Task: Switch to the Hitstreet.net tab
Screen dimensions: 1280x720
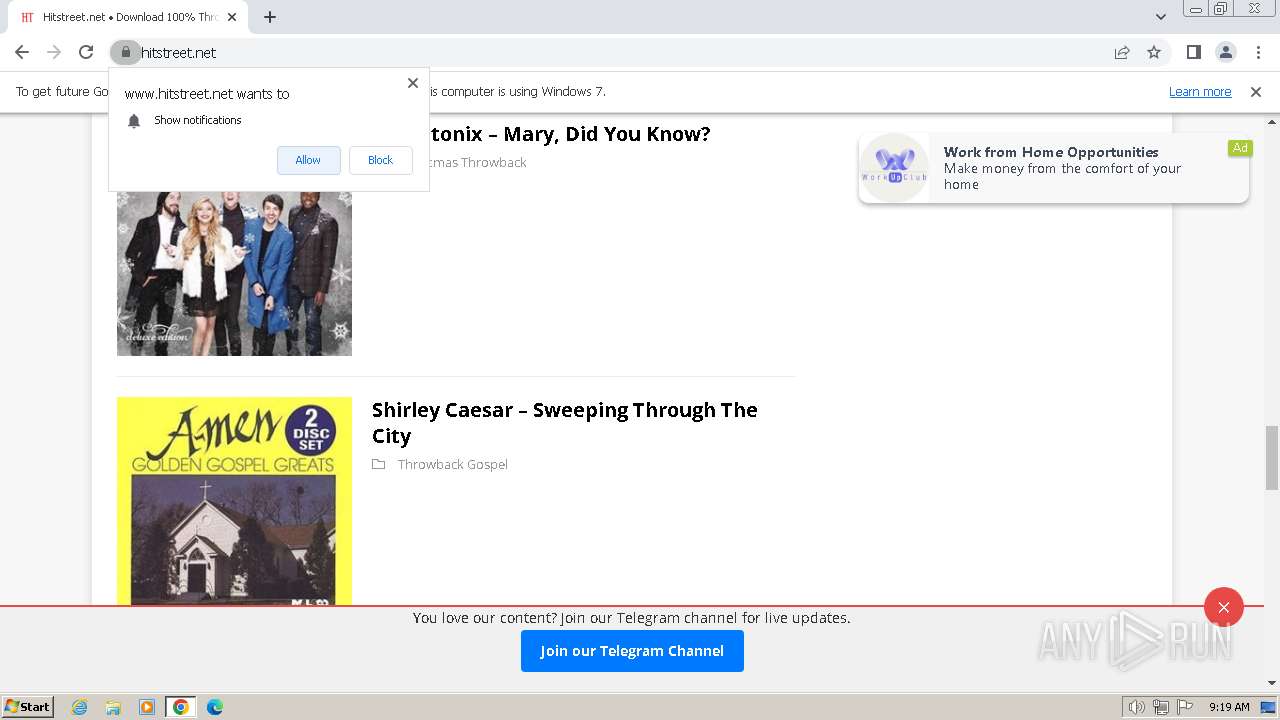Action: [x=128, y=17]
